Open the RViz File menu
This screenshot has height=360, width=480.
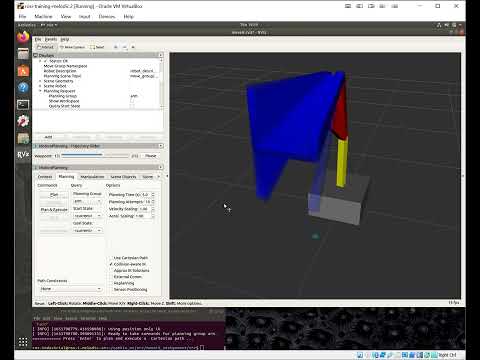[38, 39]
